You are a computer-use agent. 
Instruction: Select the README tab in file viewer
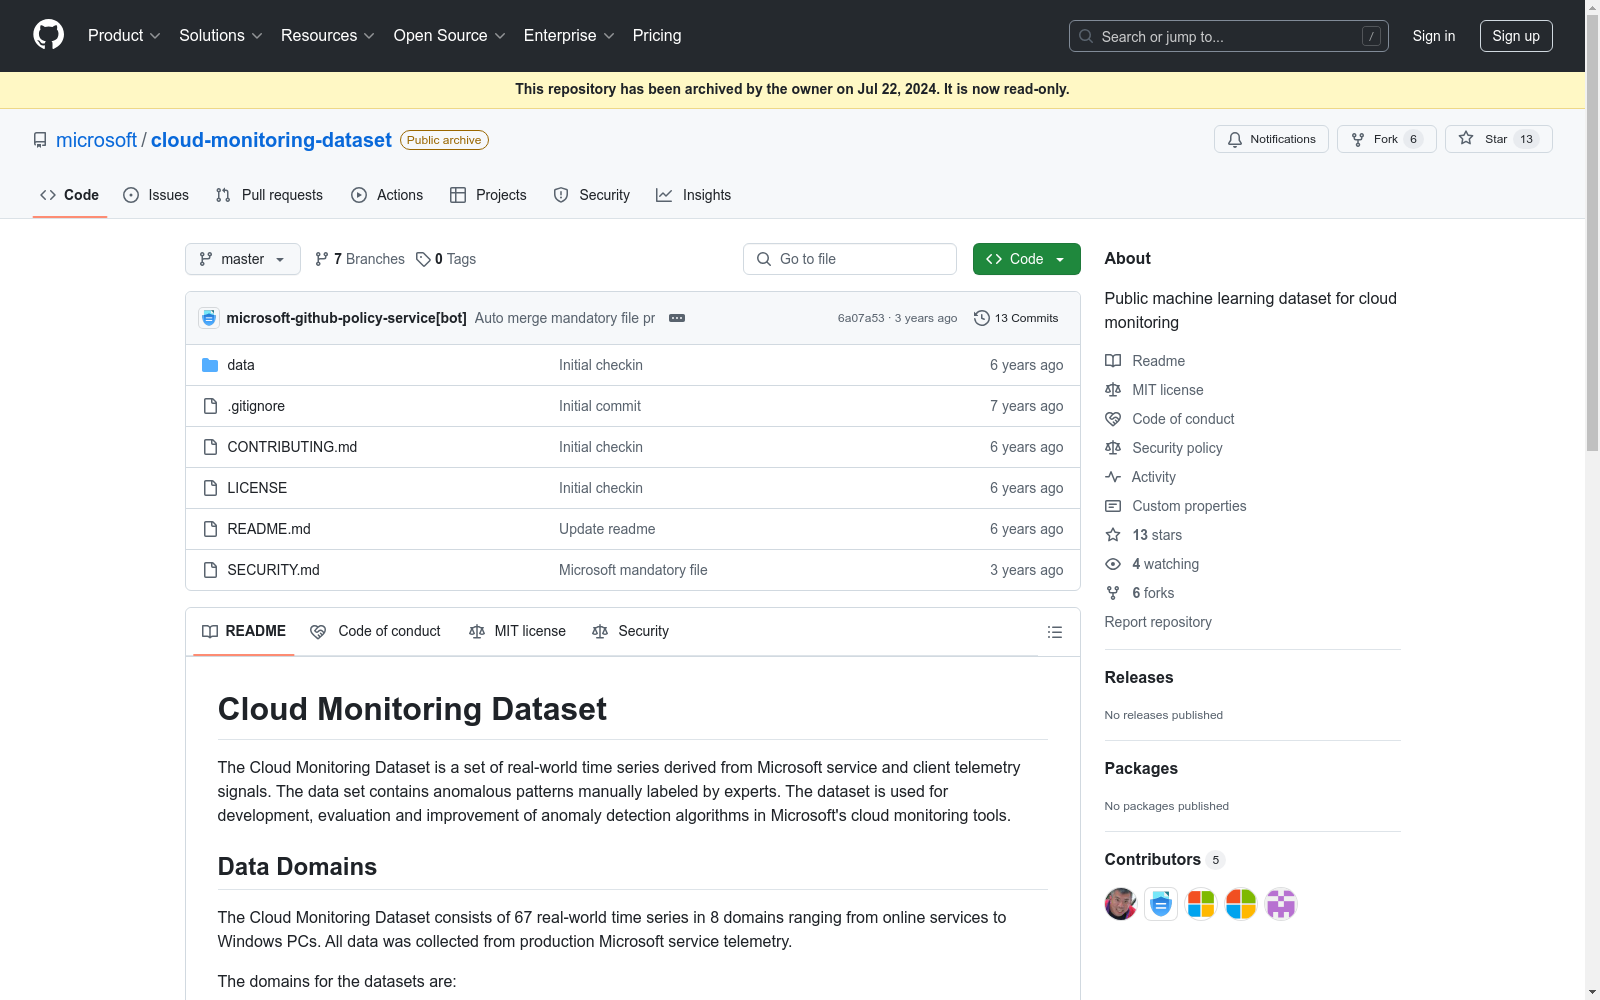244,631
